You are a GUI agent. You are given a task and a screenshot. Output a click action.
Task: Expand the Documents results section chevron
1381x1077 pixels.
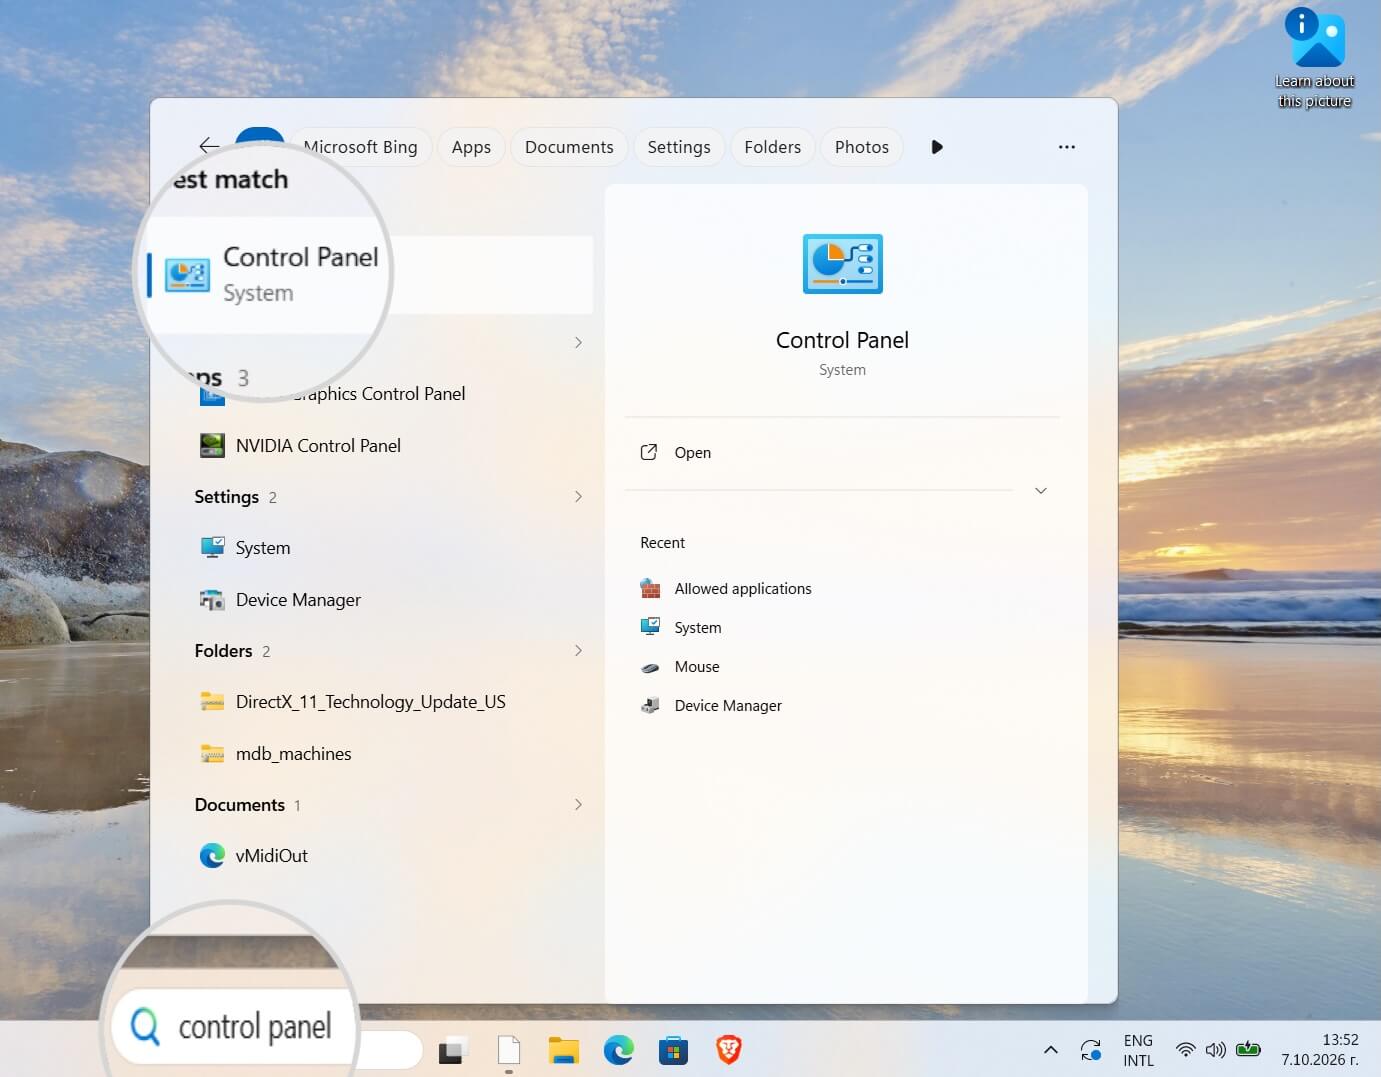pyautogui.click(x=578, y=805)
